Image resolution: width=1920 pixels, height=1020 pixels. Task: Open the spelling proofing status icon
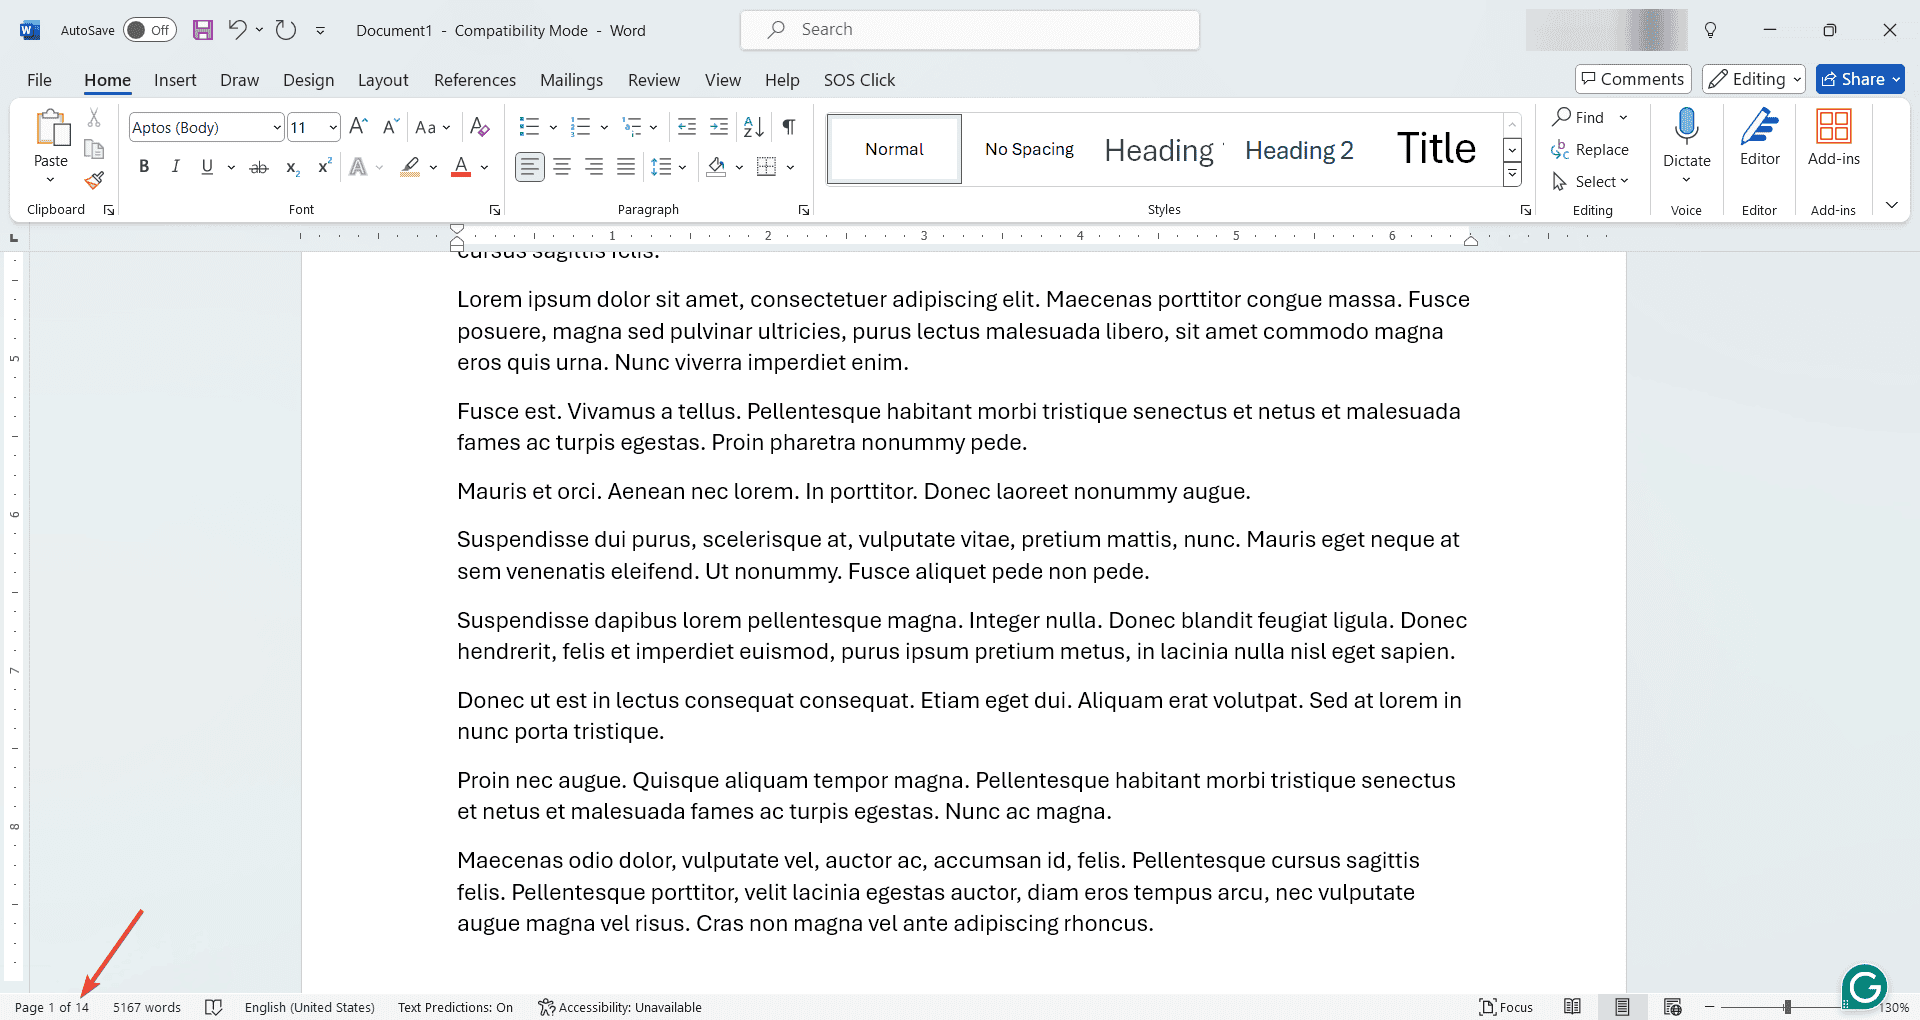(x=213, y=1007)
